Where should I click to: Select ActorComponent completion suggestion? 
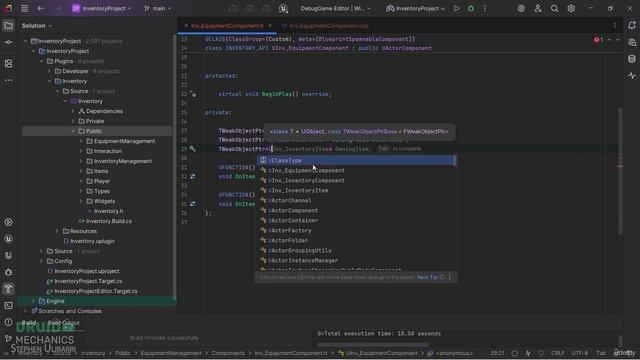click(x=356, y=211)
